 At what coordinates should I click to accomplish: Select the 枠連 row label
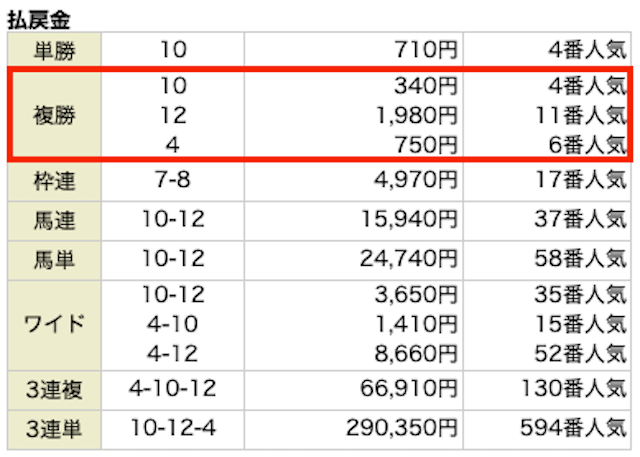click(54, 181)
